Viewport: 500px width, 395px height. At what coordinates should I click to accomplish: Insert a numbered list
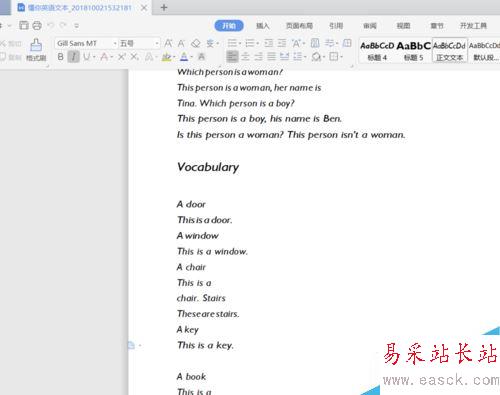(x=250, y=43)
